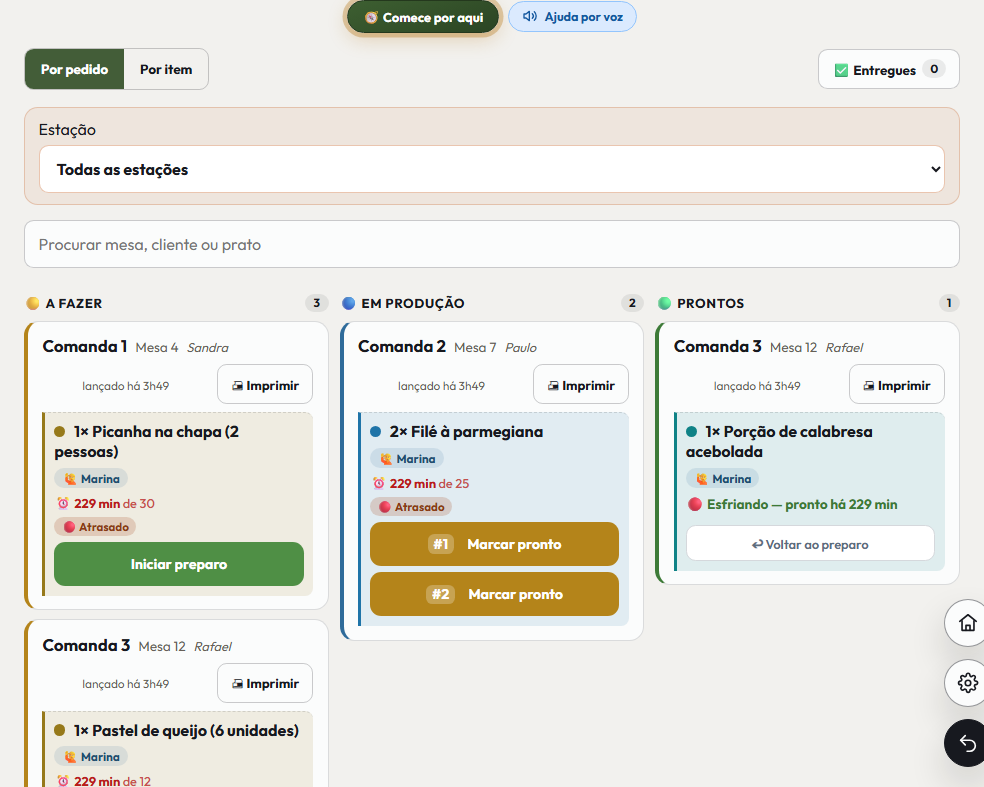Click the green check icon beside Entregues
Image resolution: width=984 pixels, height=787 pixels.
click(842, 70)
